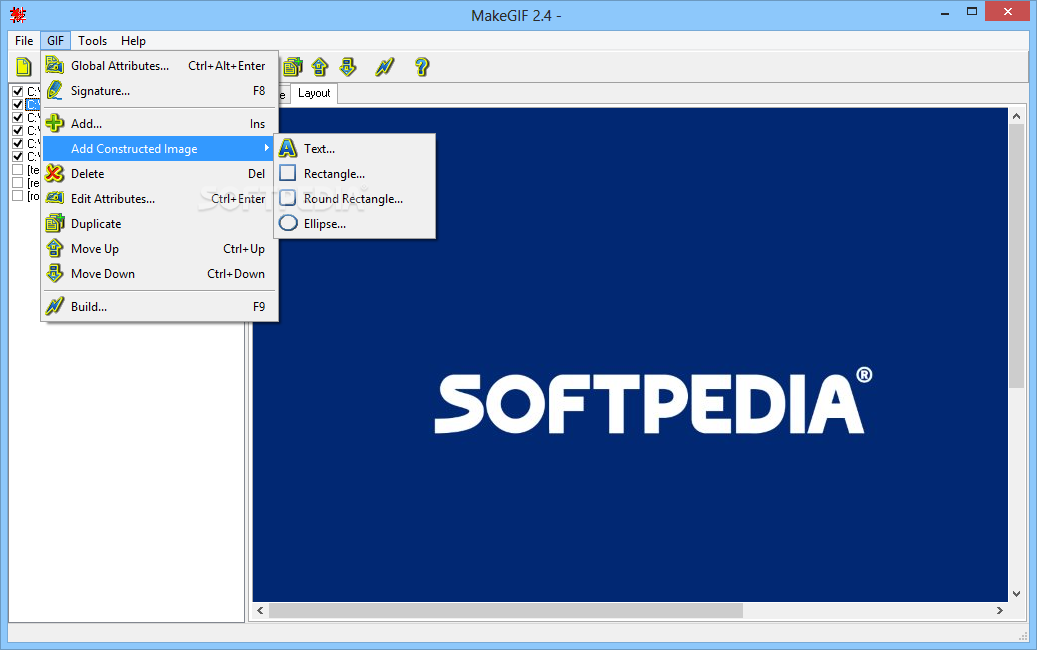Click the Ellipse shape icon
The width and height of the screenshot is (1037, 650).
tap(288, 223)
